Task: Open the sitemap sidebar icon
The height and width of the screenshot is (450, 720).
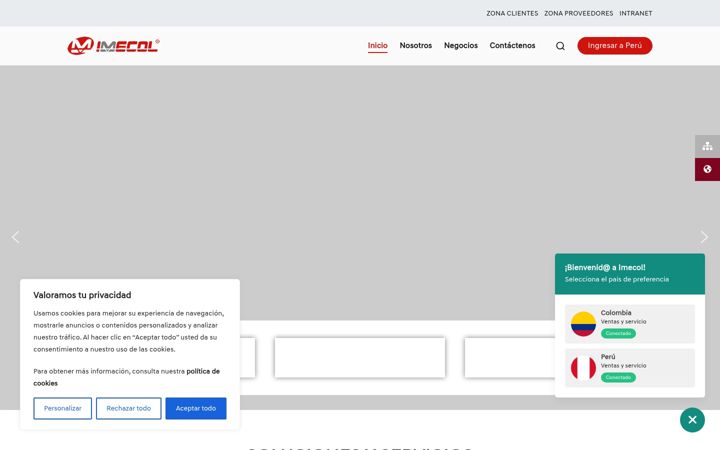Action: (707, 146)
